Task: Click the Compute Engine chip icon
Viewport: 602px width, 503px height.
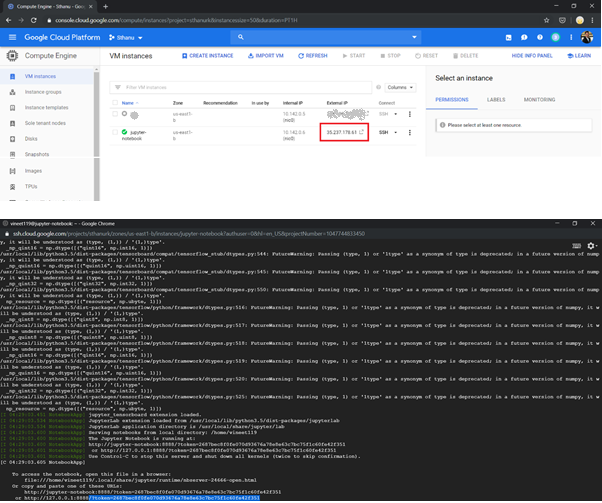Action: (12, 56)
